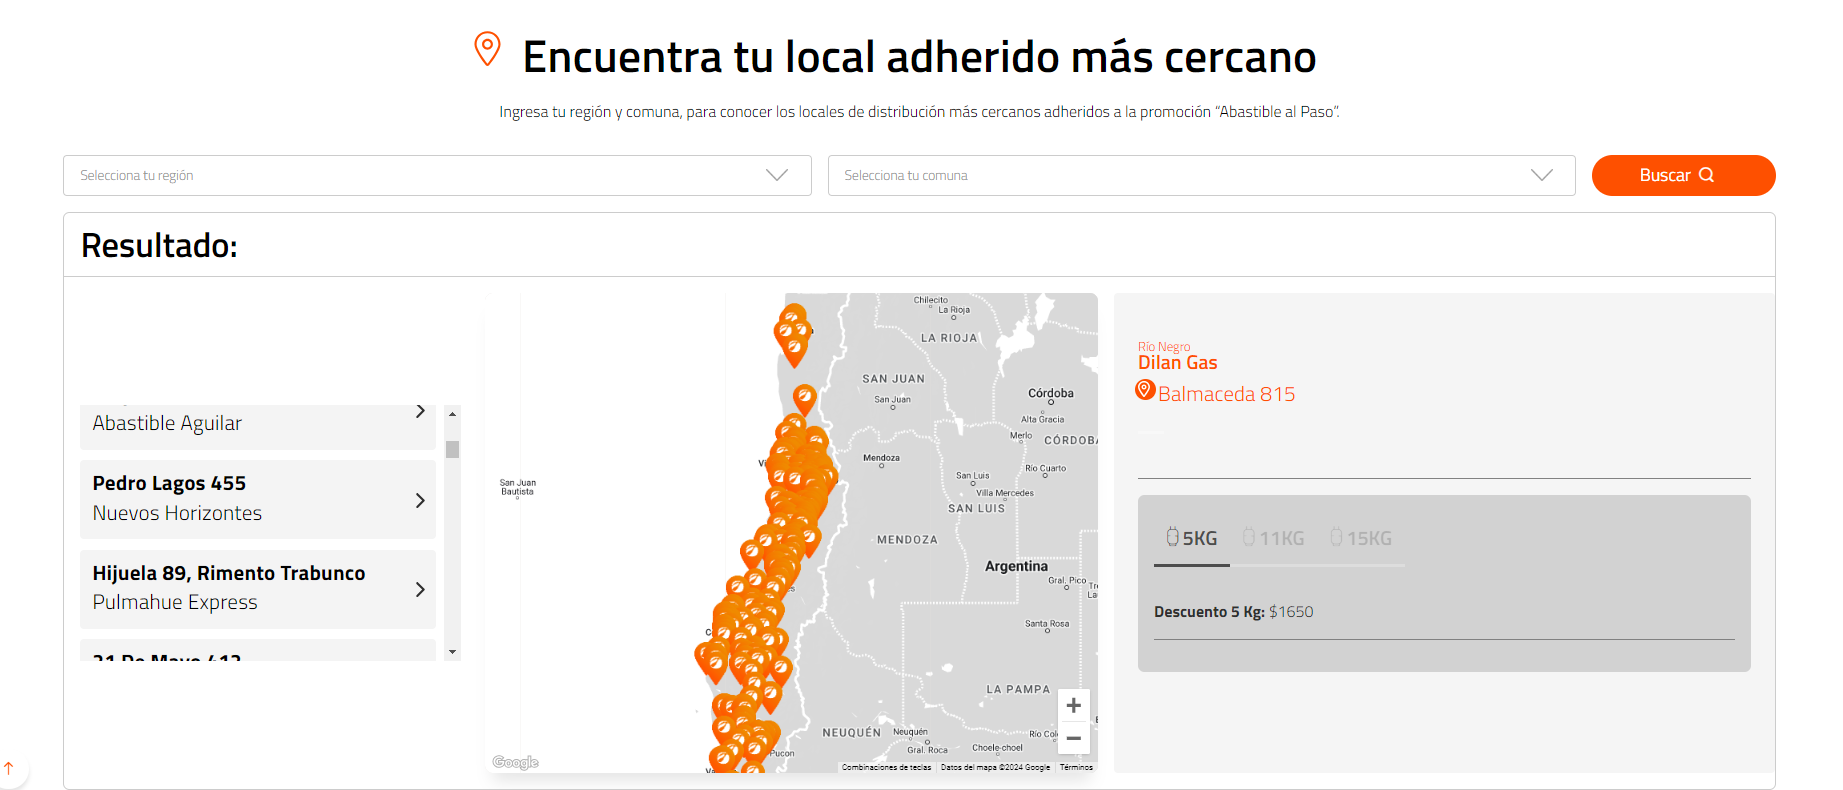Click results list scroll down arrow
1843x790 pixels.
pyautogui.click(x=453, y=652)
